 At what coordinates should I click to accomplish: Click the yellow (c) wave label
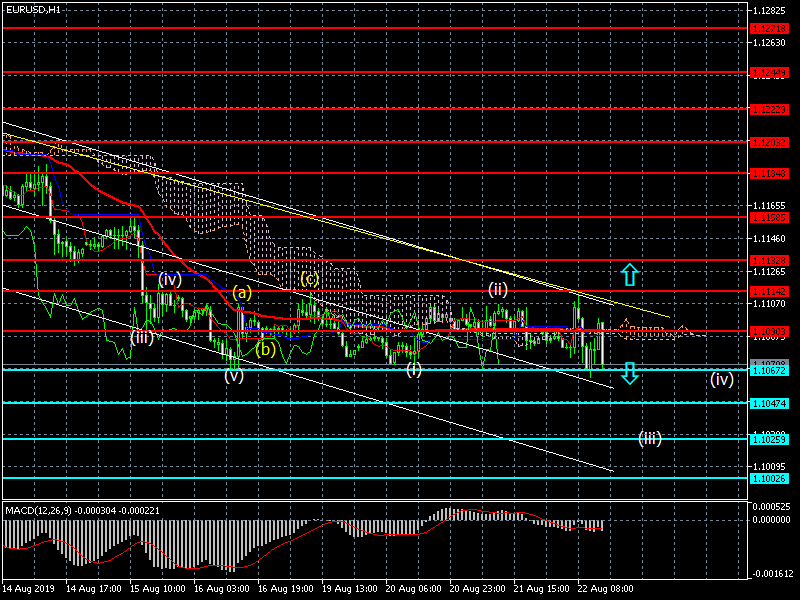click(x=310, y=279)
